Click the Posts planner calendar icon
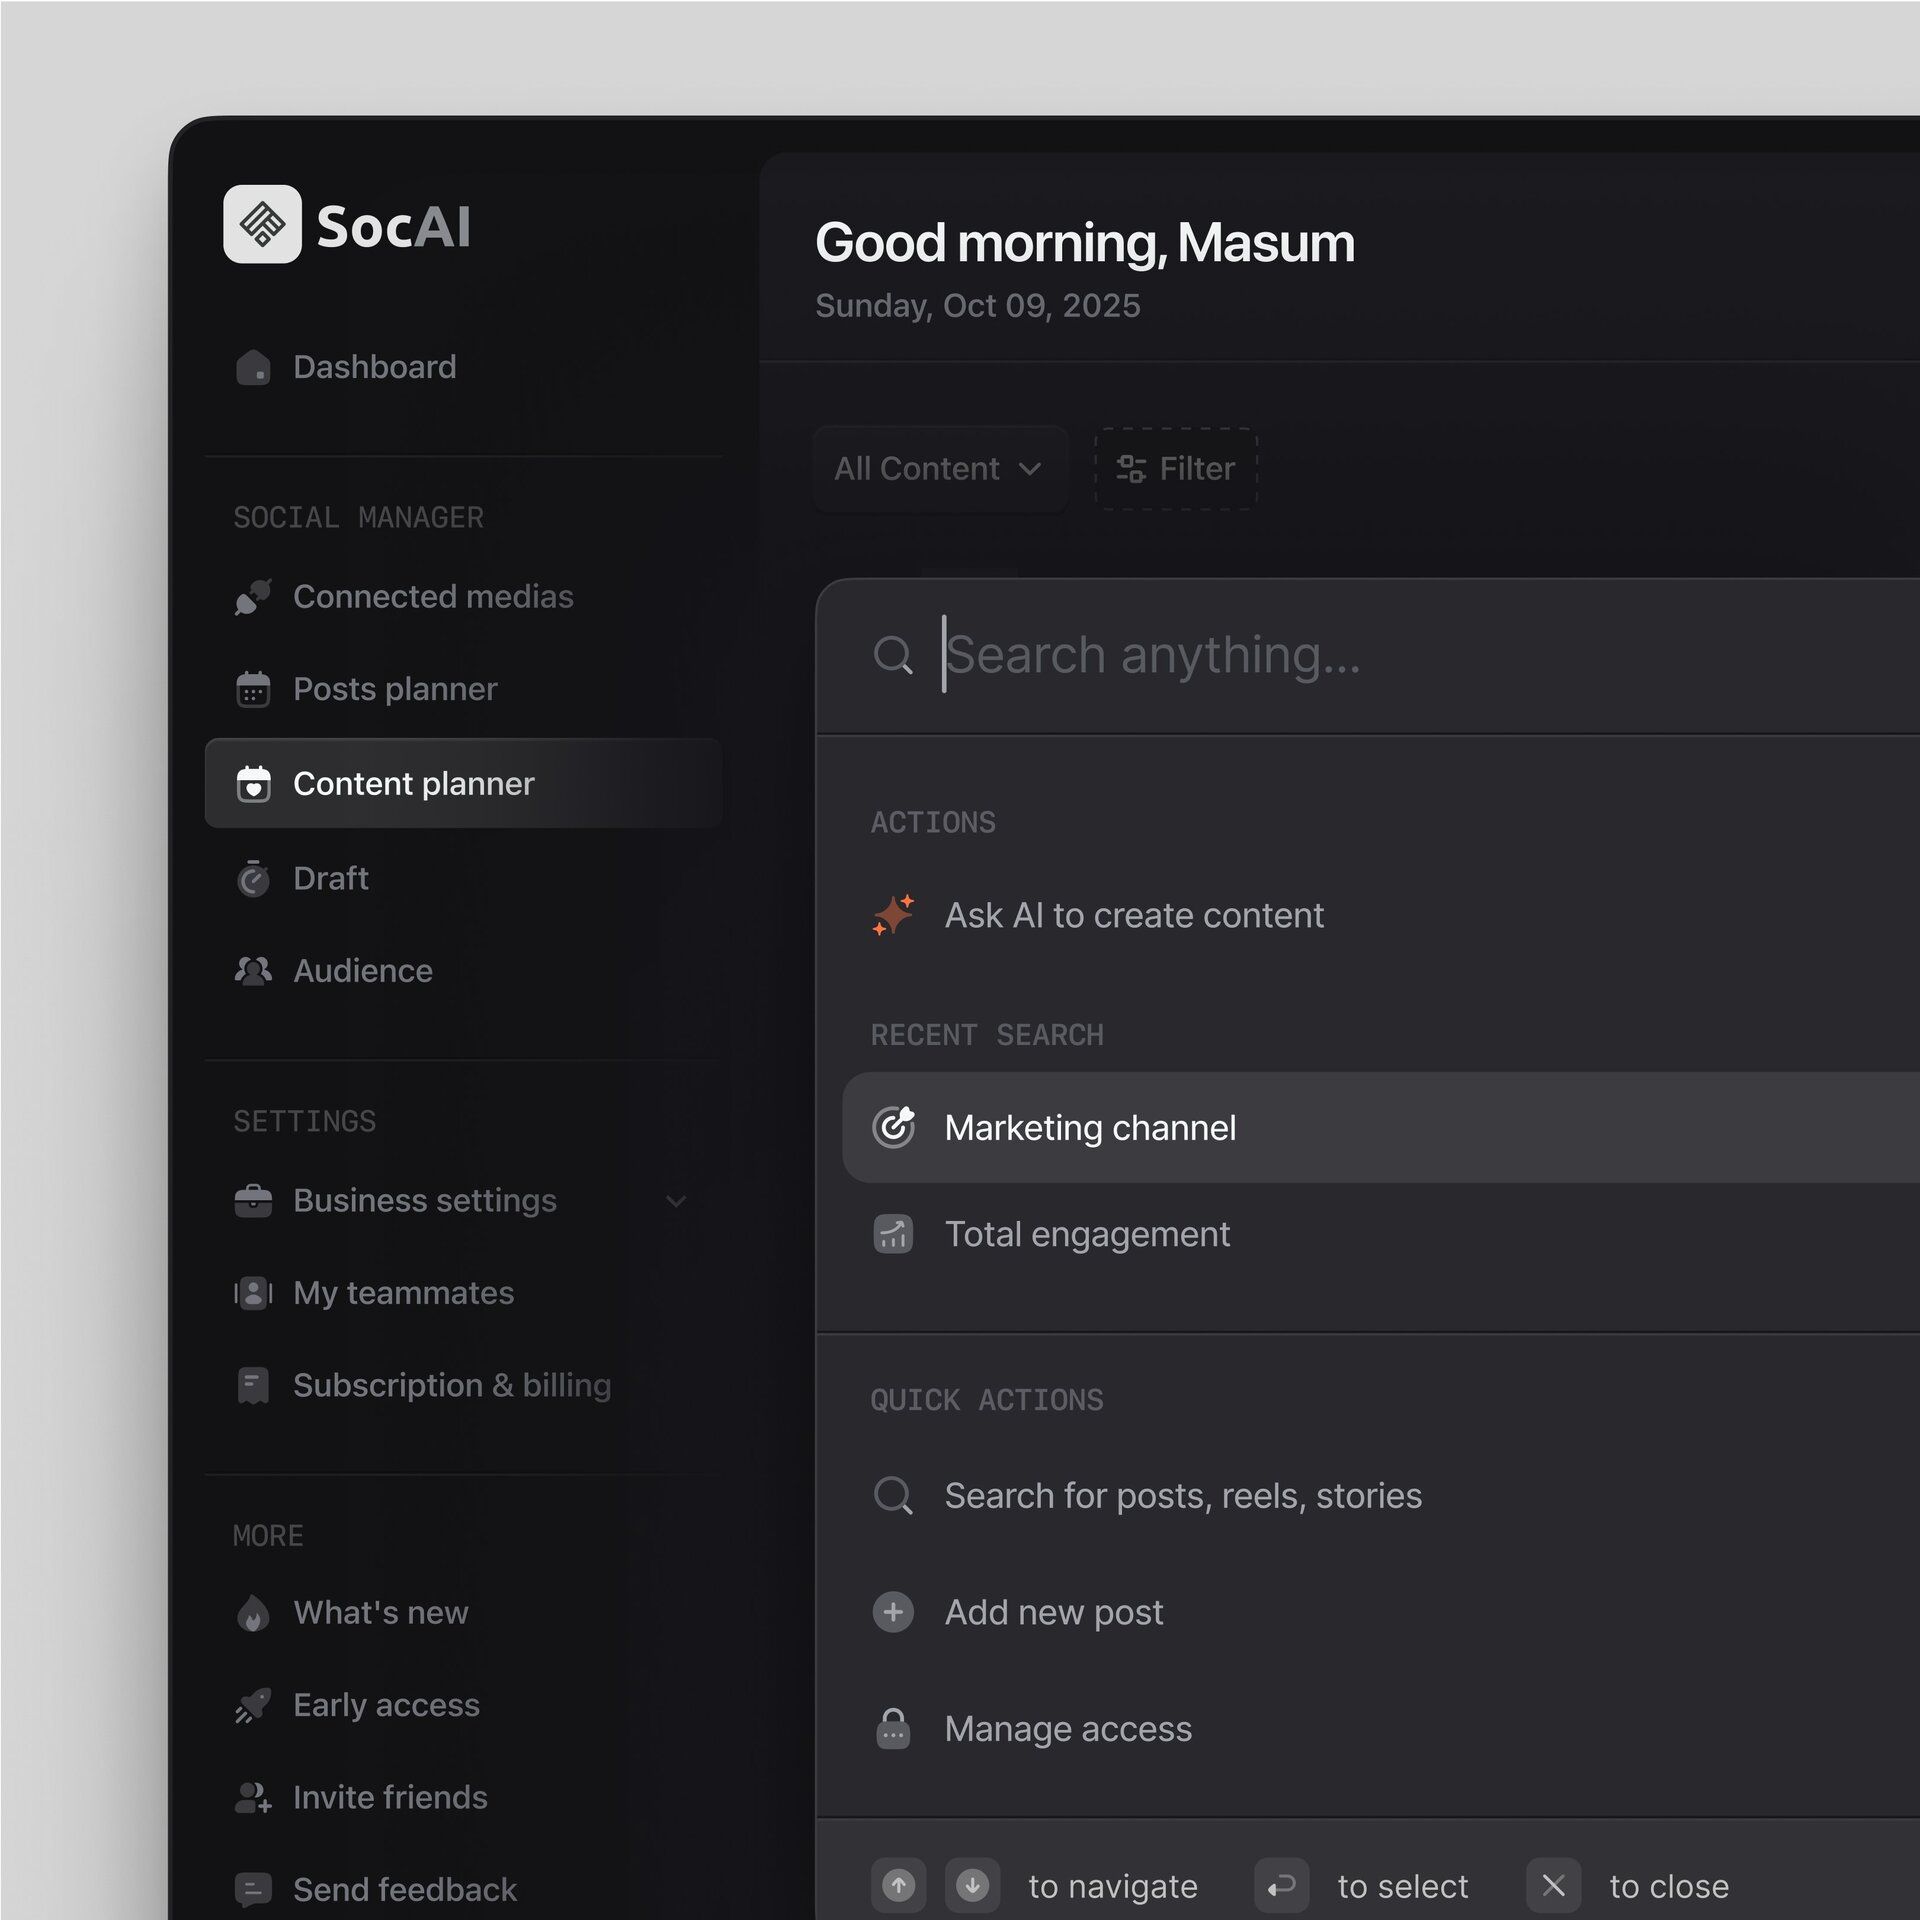Image resolution: width=1920 pixels, height=1920 pixels. pyautogui.click(x=253, y=689)
